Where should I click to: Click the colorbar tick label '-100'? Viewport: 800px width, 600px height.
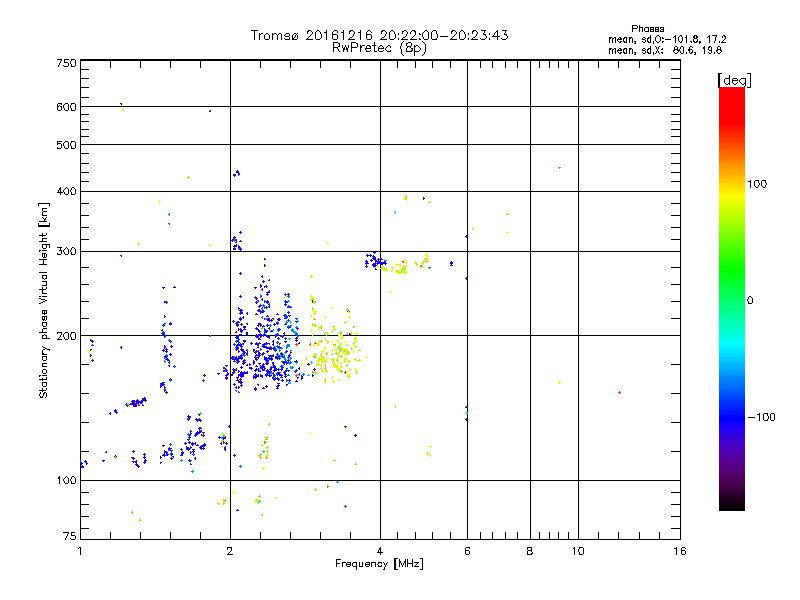[x=761, y=417]
